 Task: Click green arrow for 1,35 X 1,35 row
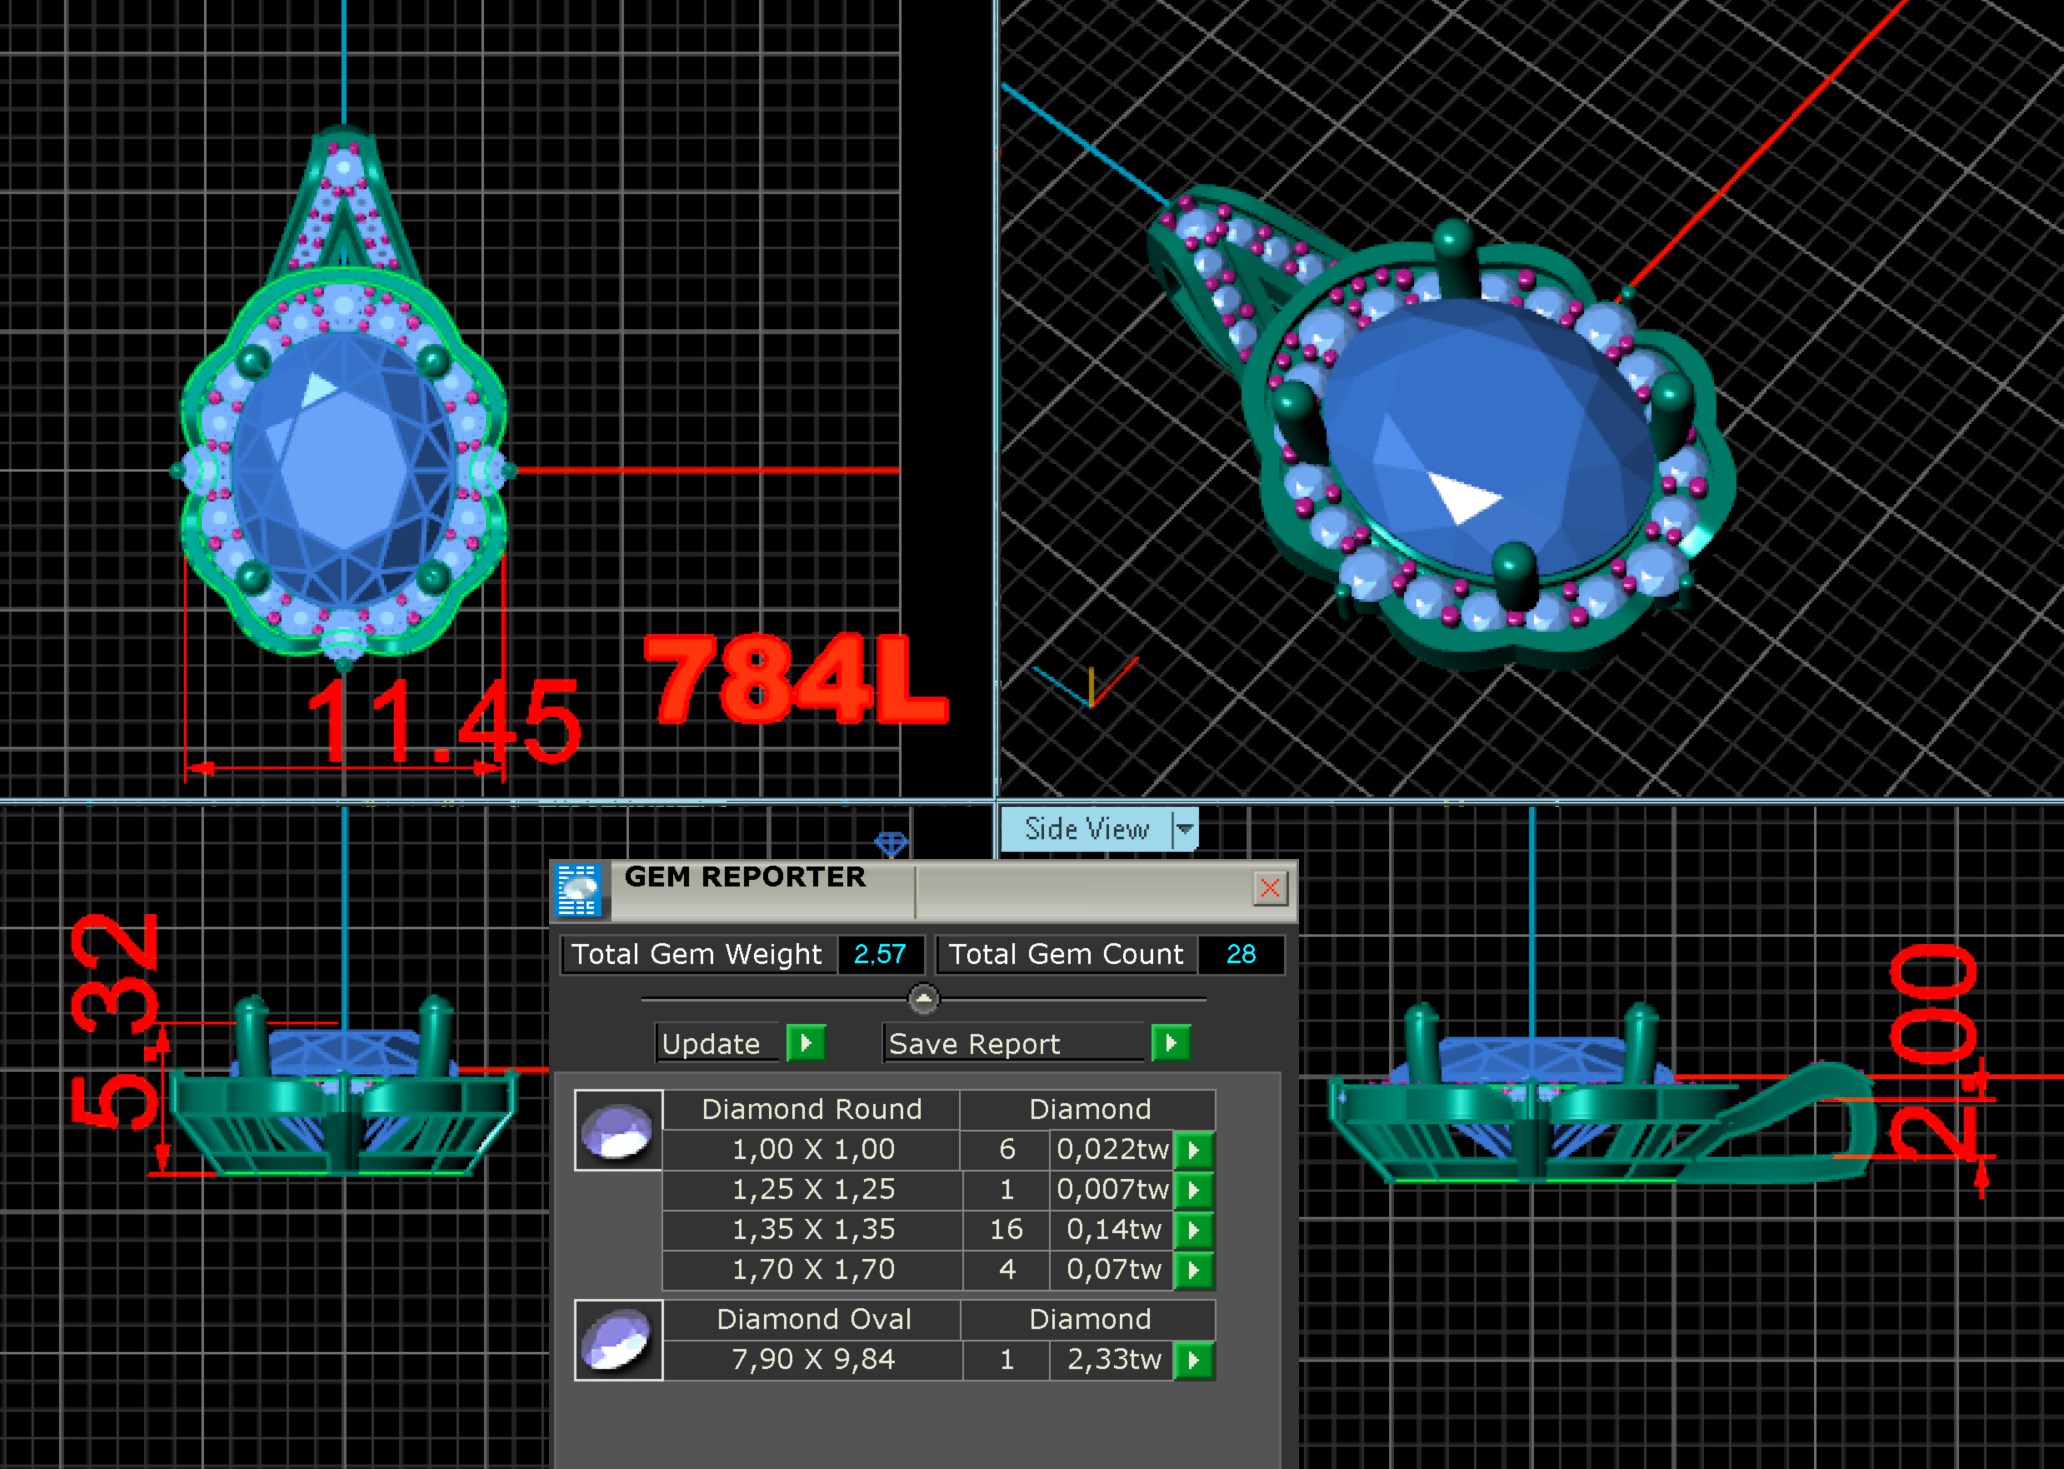pyautogui.click(x=1193, y=1230)
